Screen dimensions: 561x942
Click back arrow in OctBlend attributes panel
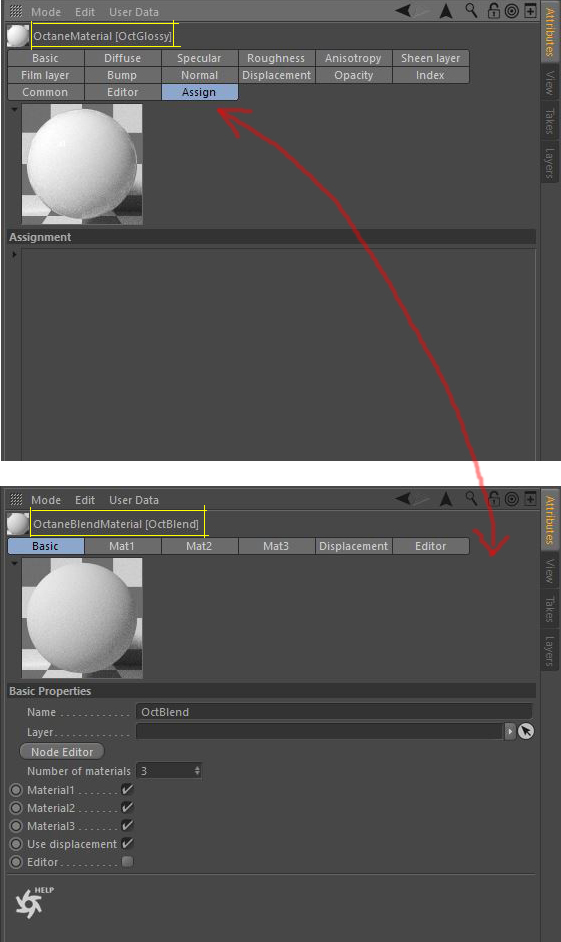point(403,499)
